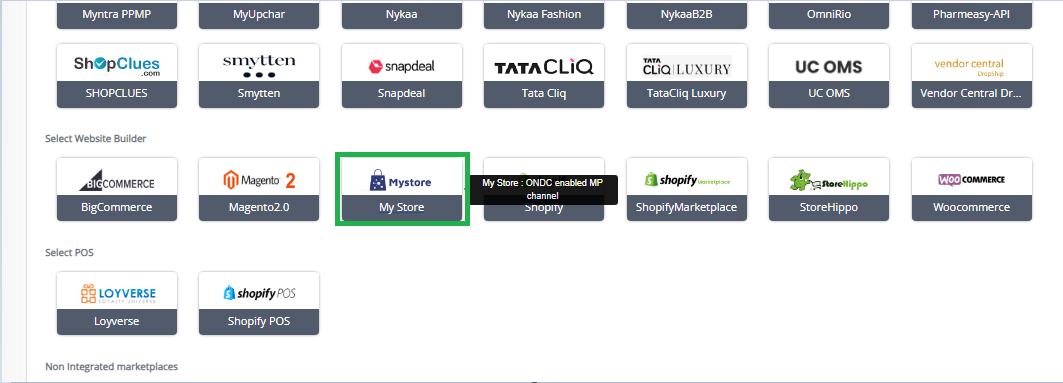Choose the UC OMS channel tile

click(829, 76)
